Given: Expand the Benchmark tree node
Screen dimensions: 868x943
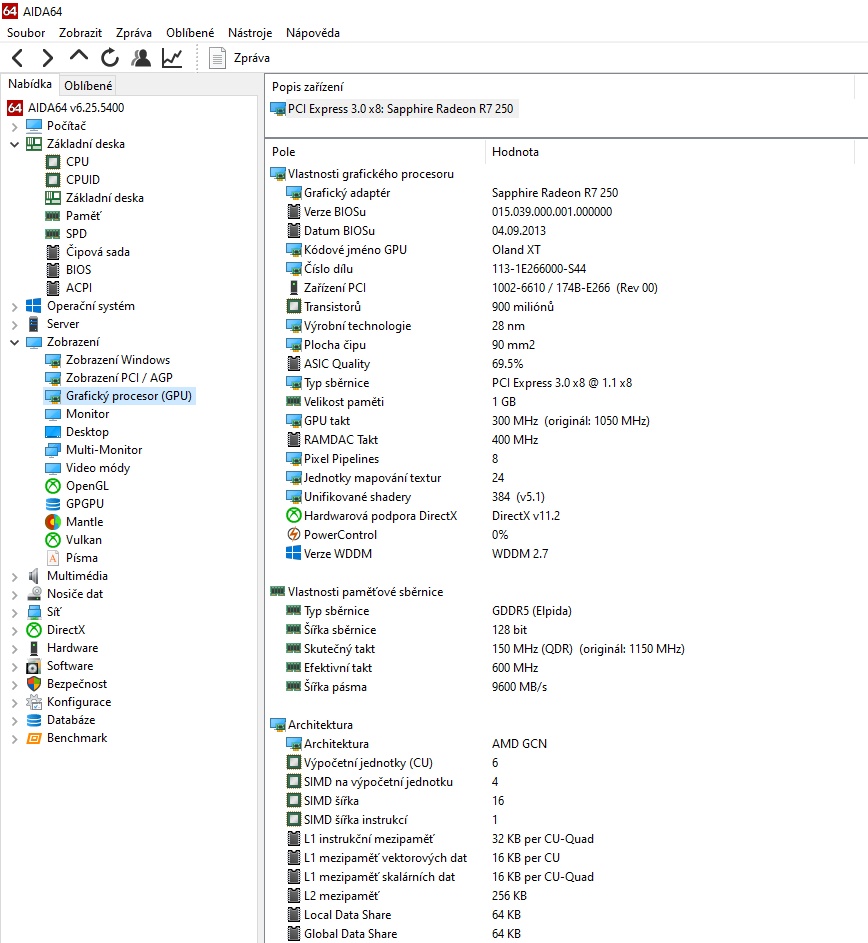Looking at the screenshot, I should point(14,738).
